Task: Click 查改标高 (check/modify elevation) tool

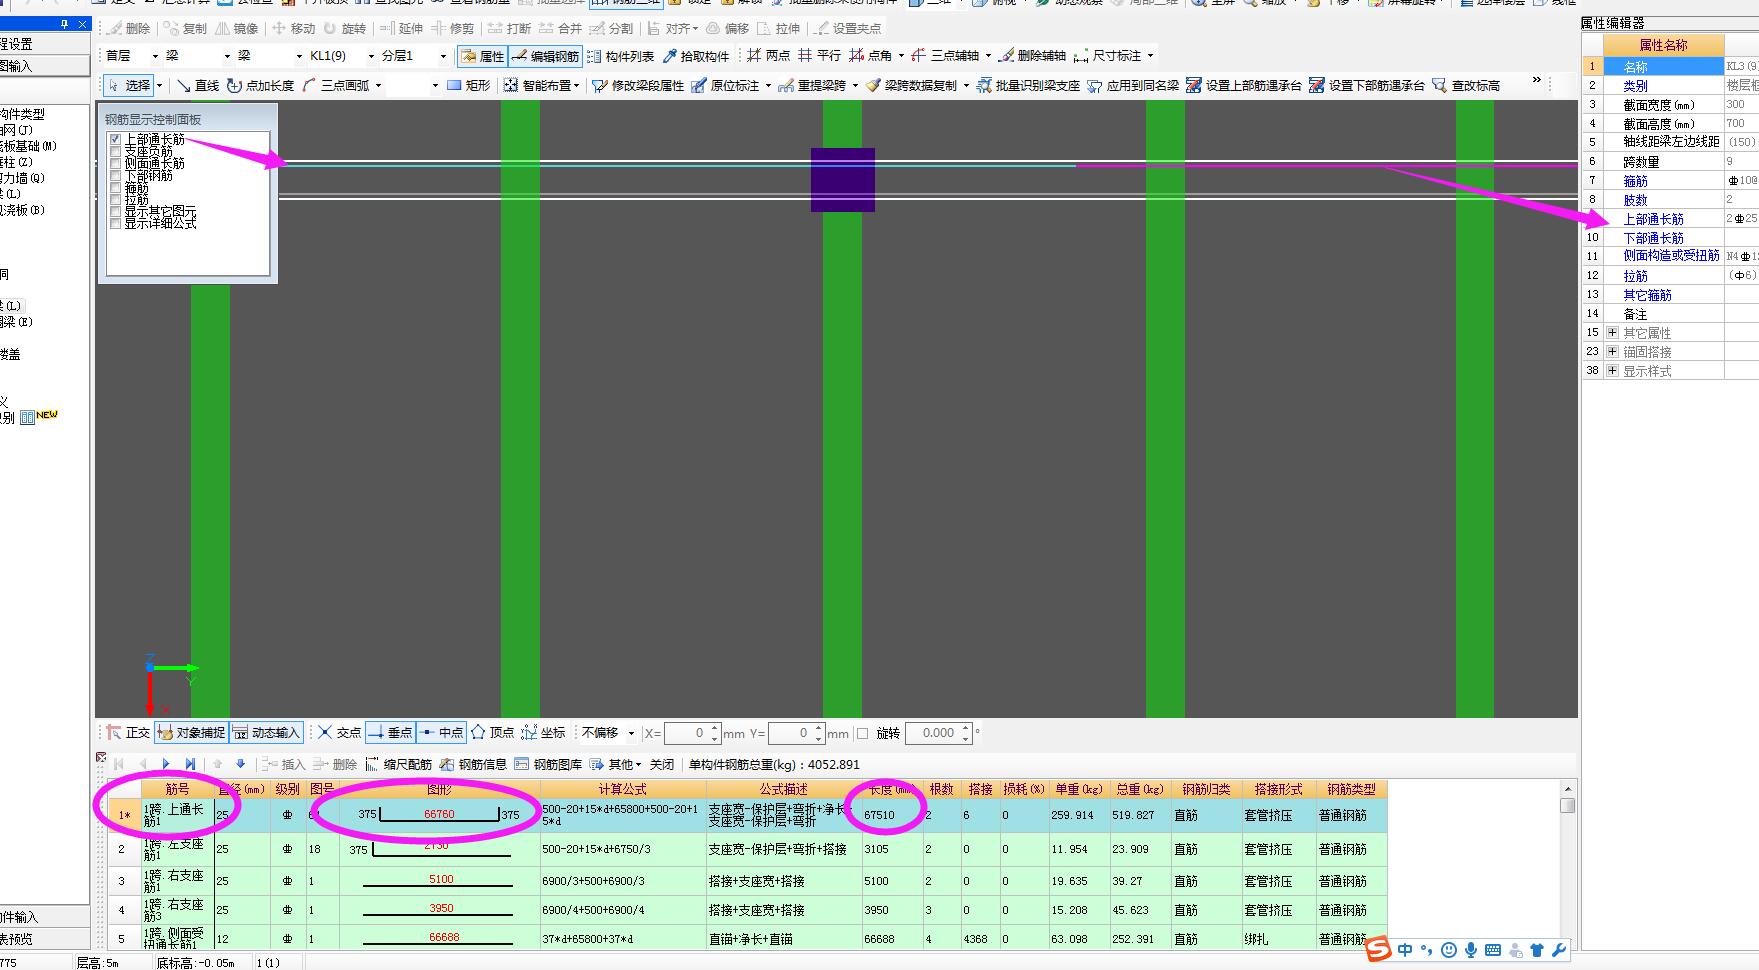Action: click(1466, 85)
